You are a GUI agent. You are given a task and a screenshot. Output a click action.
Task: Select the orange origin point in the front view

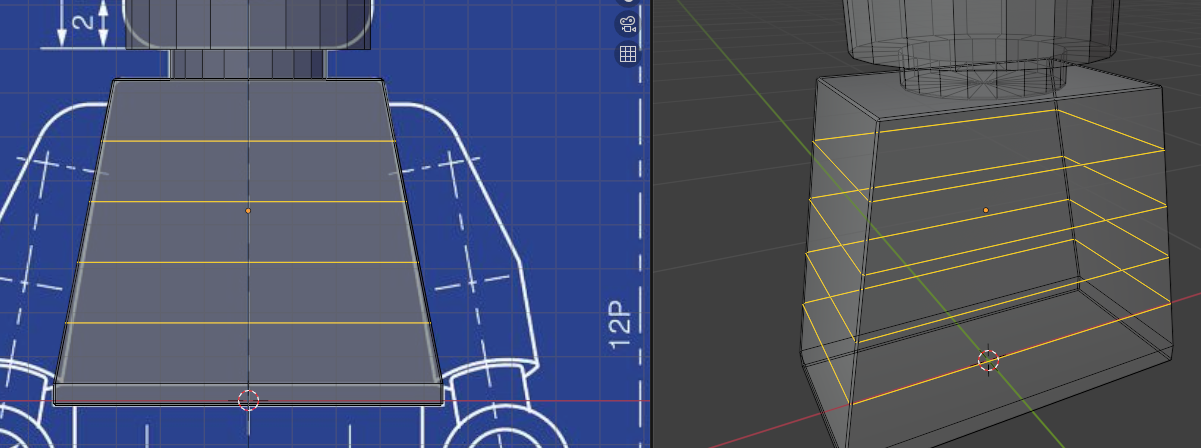tap(248, 211)
